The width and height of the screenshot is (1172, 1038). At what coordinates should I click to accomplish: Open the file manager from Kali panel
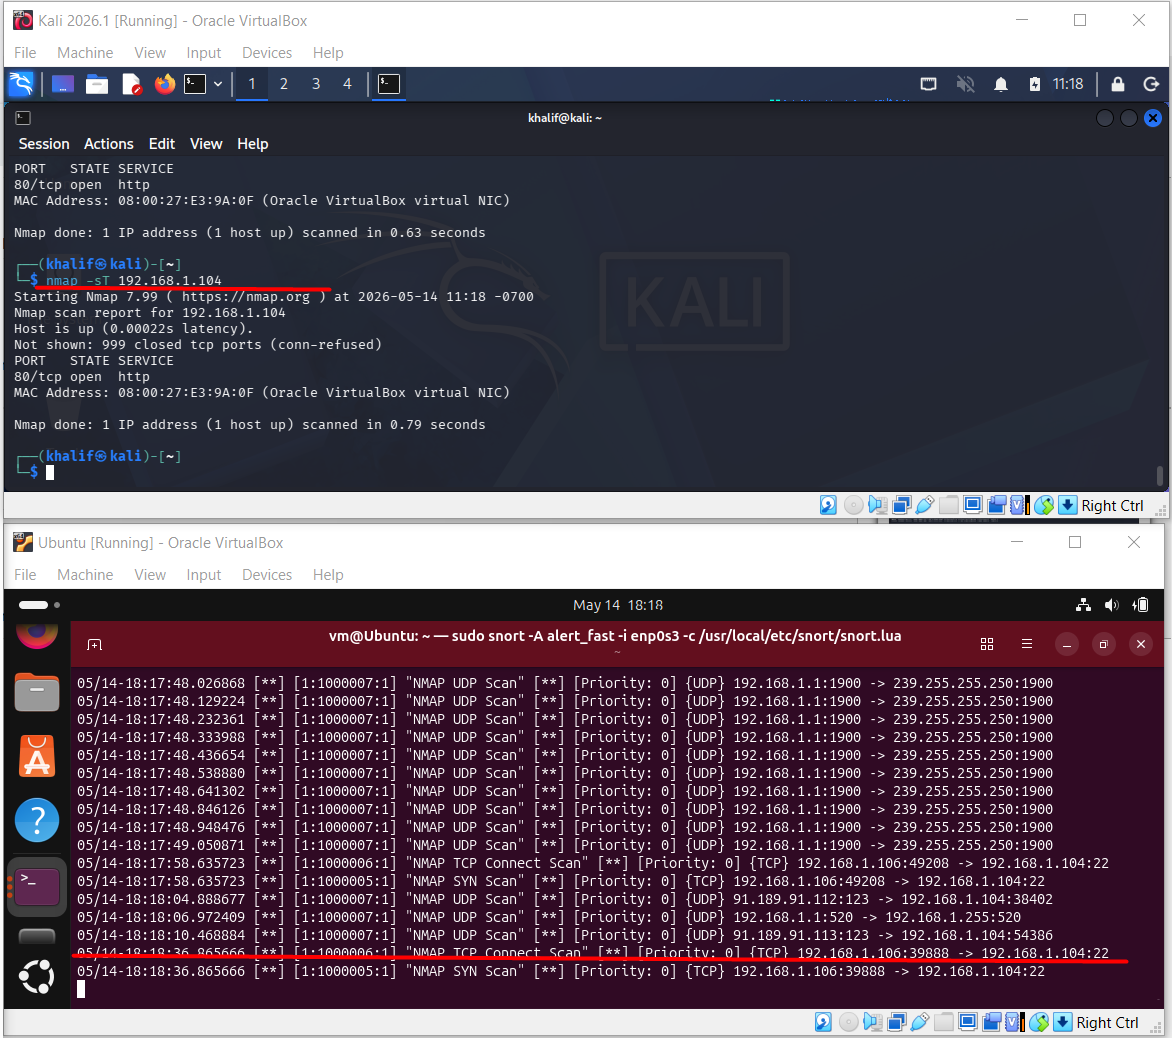point(96,84)
